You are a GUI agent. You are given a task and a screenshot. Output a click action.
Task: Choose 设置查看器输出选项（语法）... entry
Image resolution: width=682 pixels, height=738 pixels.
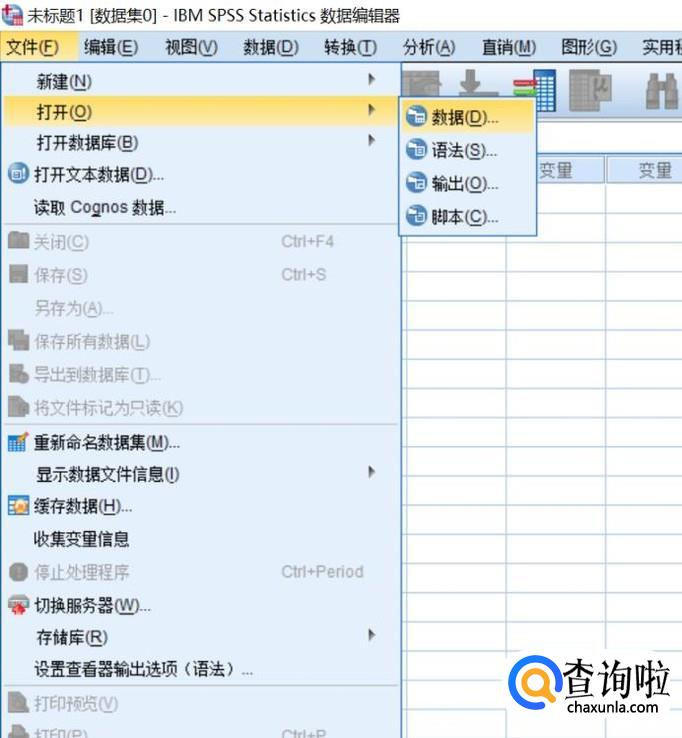coord(201,669)
